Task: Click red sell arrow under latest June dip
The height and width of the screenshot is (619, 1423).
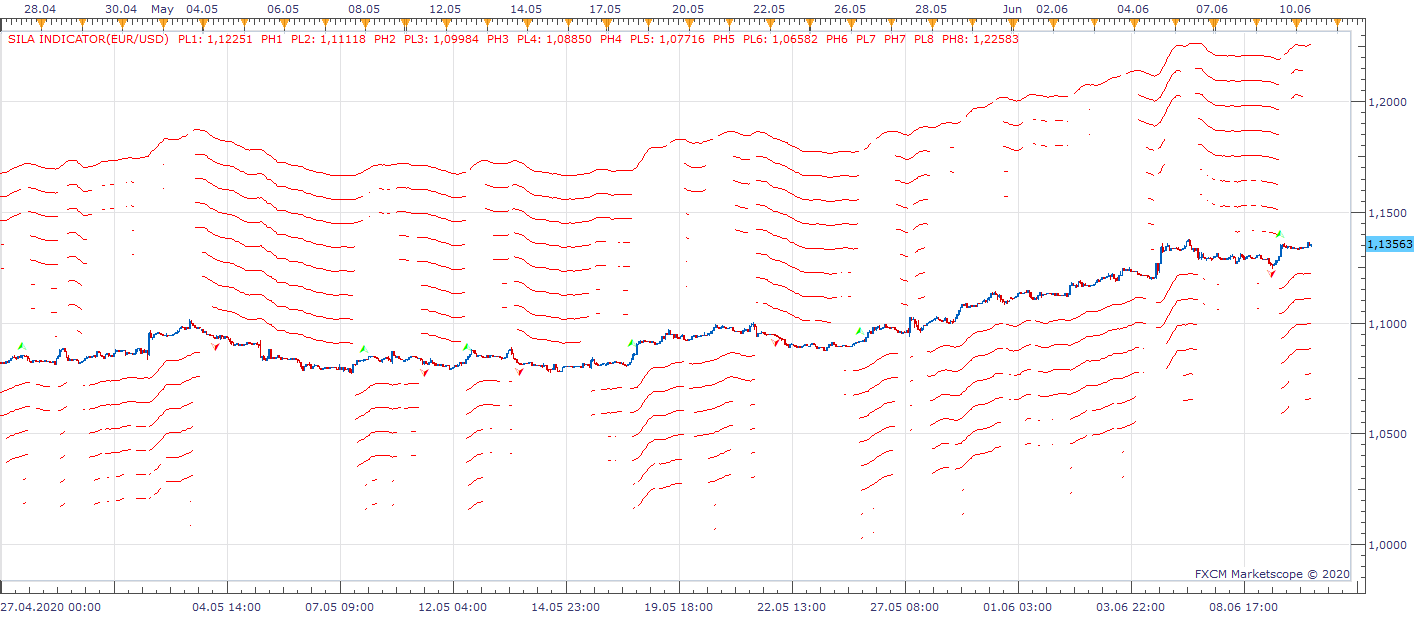Action: (x=1272, y=273)
